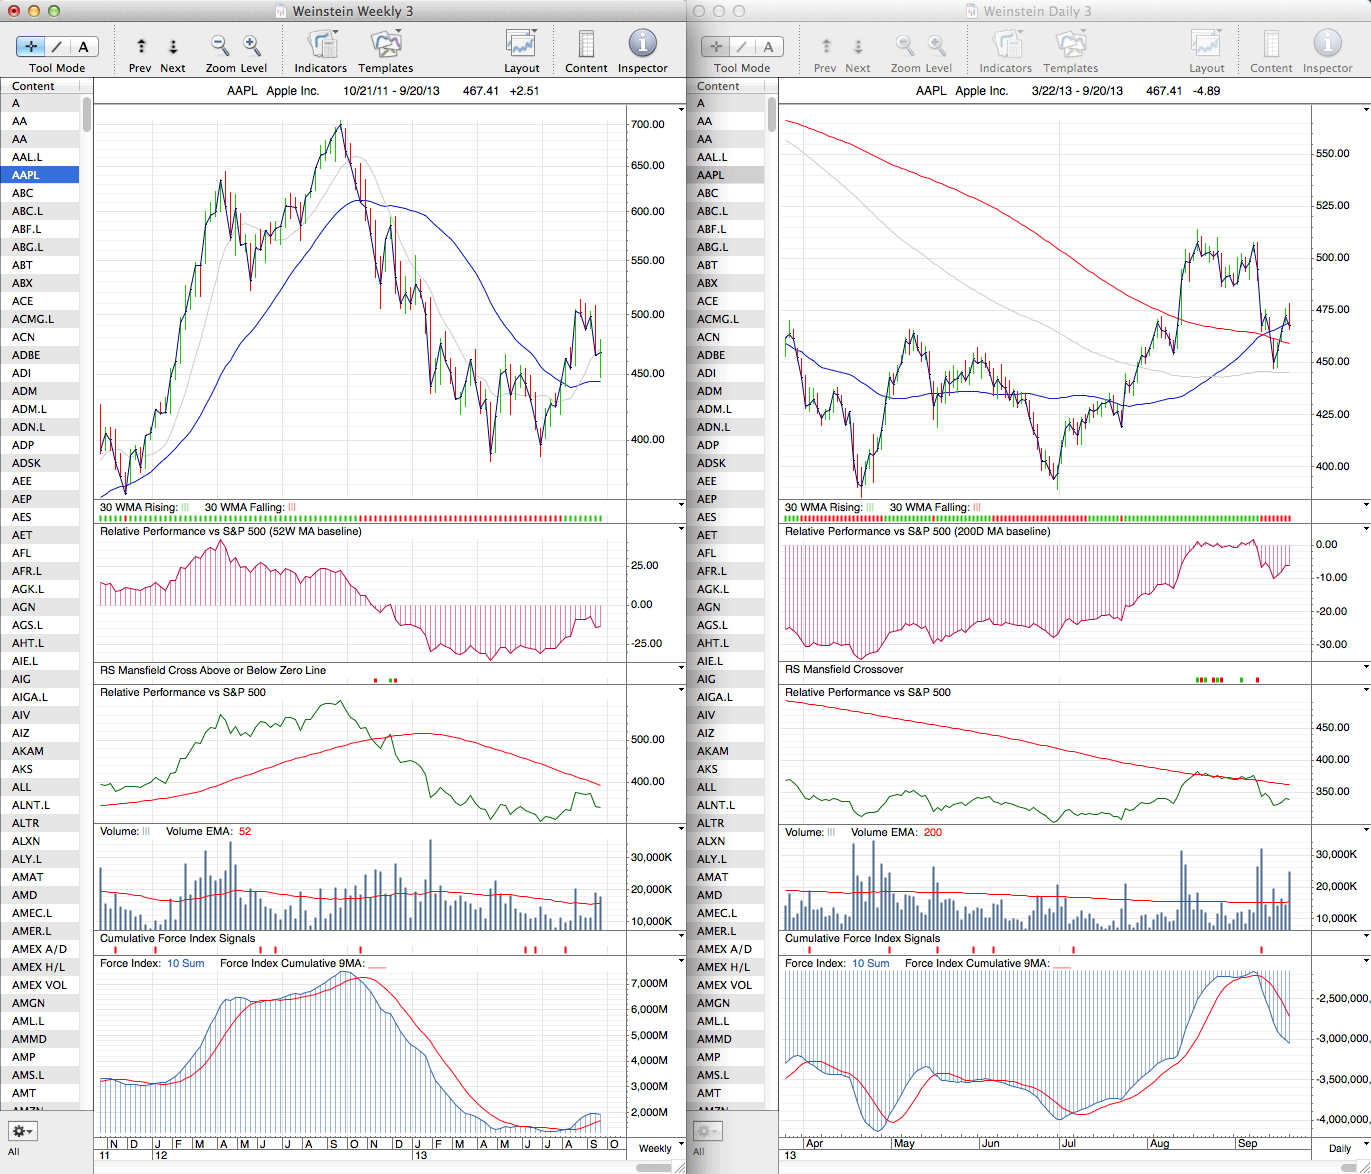Screen dimensions: 1371x1174
Task: Select ADBE in the Weekly symbol list
Action: (x=26, y=355)
